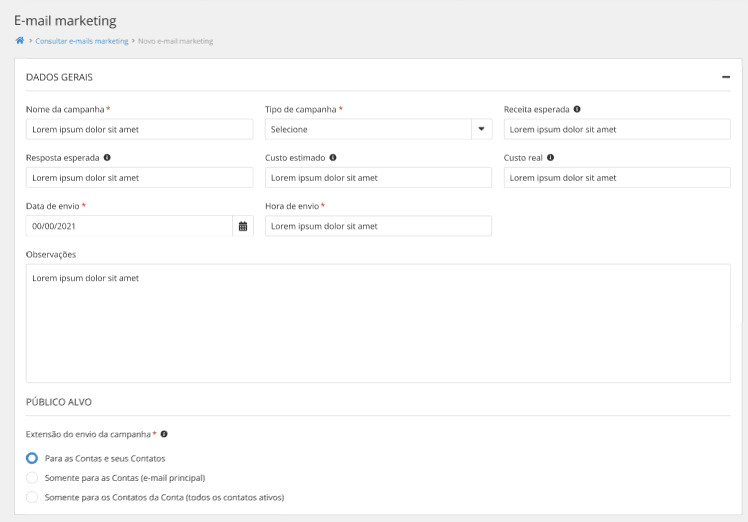Screen dimensions: 748x522
Task: Select 'Somente para as Contas' option
Action: click(x=32, y=478)
